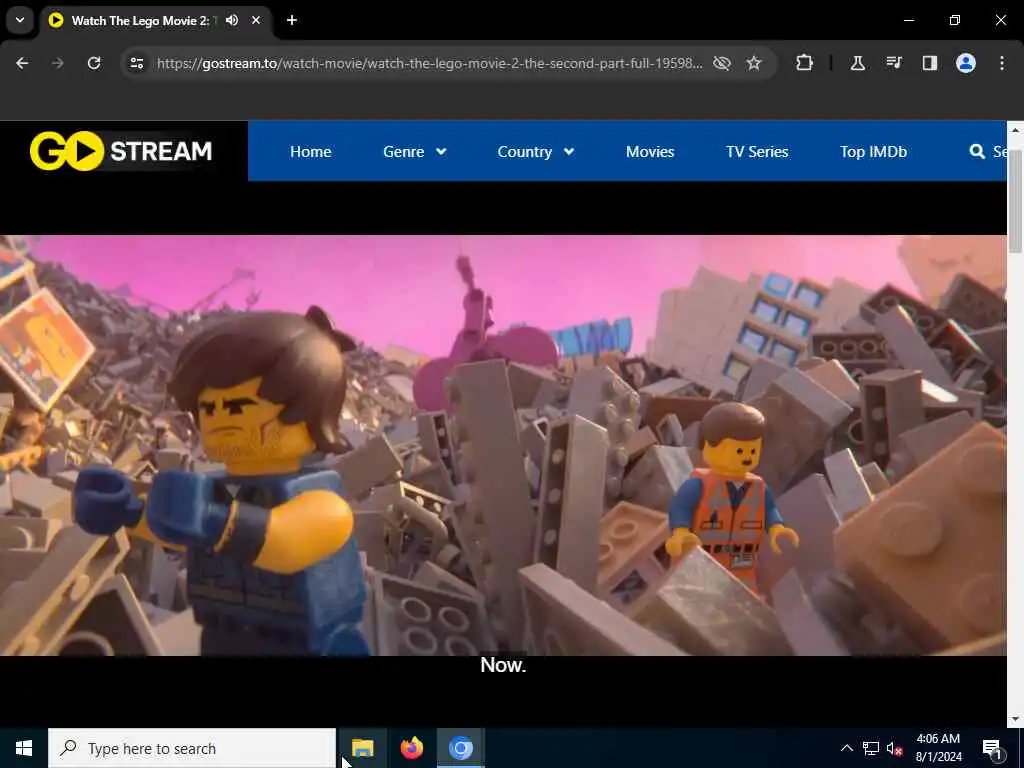Screen dimensions: 1024x768
Task: Click the network status tray icon
Action: click(x=871, y=748)
